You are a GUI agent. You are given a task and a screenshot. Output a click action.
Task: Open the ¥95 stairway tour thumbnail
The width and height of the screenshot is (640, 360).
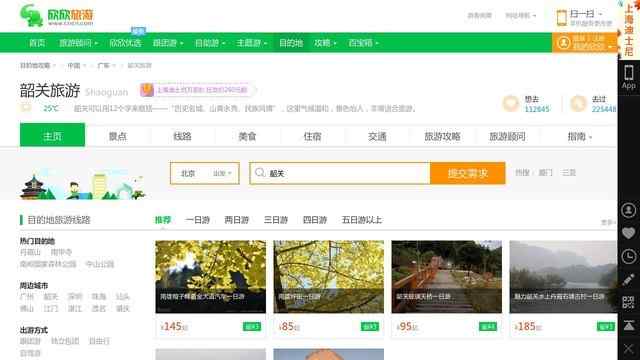(x=447, y=277)
